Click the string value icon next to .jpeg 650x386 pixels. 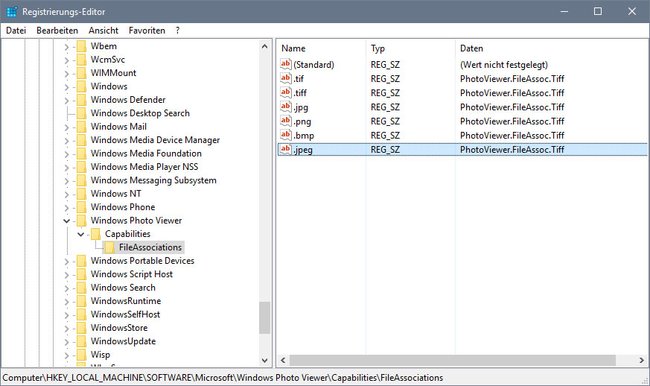[286, 149]
